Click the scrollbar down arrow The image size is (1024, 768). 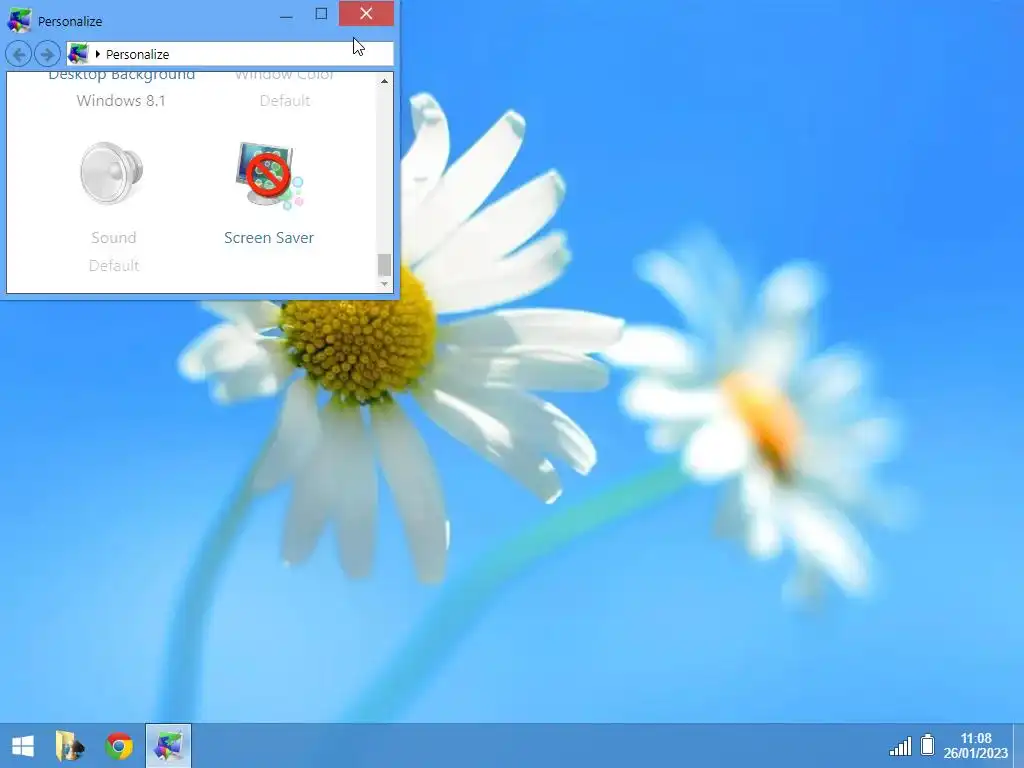[x=384, y=283]
